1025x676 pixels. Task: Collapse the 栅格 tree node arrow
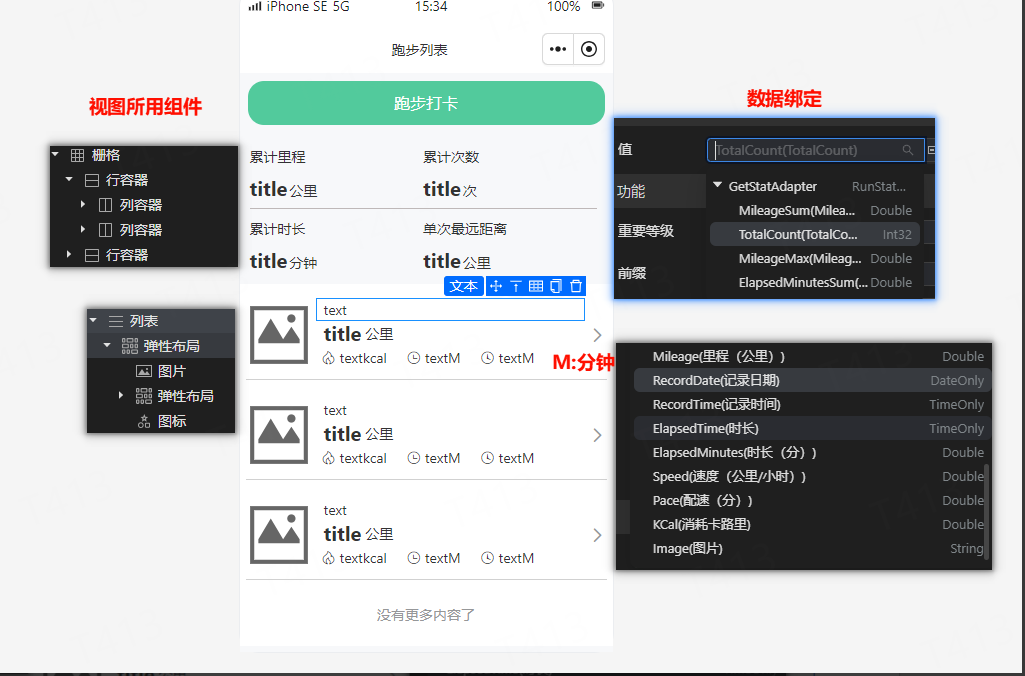[x=56, y=154]
